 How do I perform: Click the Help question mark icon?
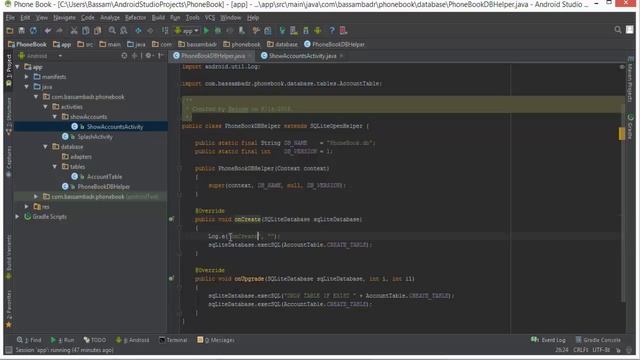(332, 31)
